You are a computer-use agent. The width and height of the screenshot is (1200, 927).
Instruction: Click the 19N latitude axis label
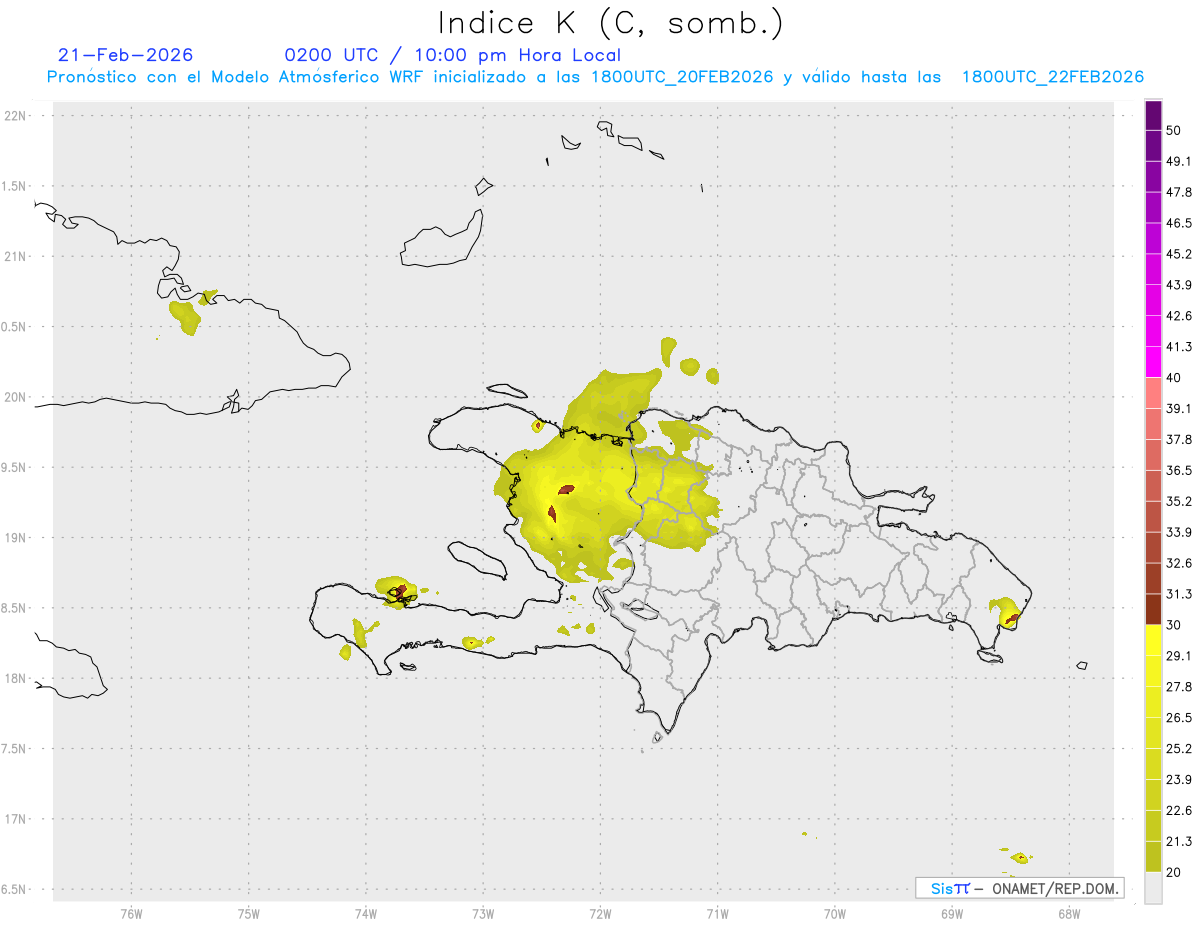17,537
